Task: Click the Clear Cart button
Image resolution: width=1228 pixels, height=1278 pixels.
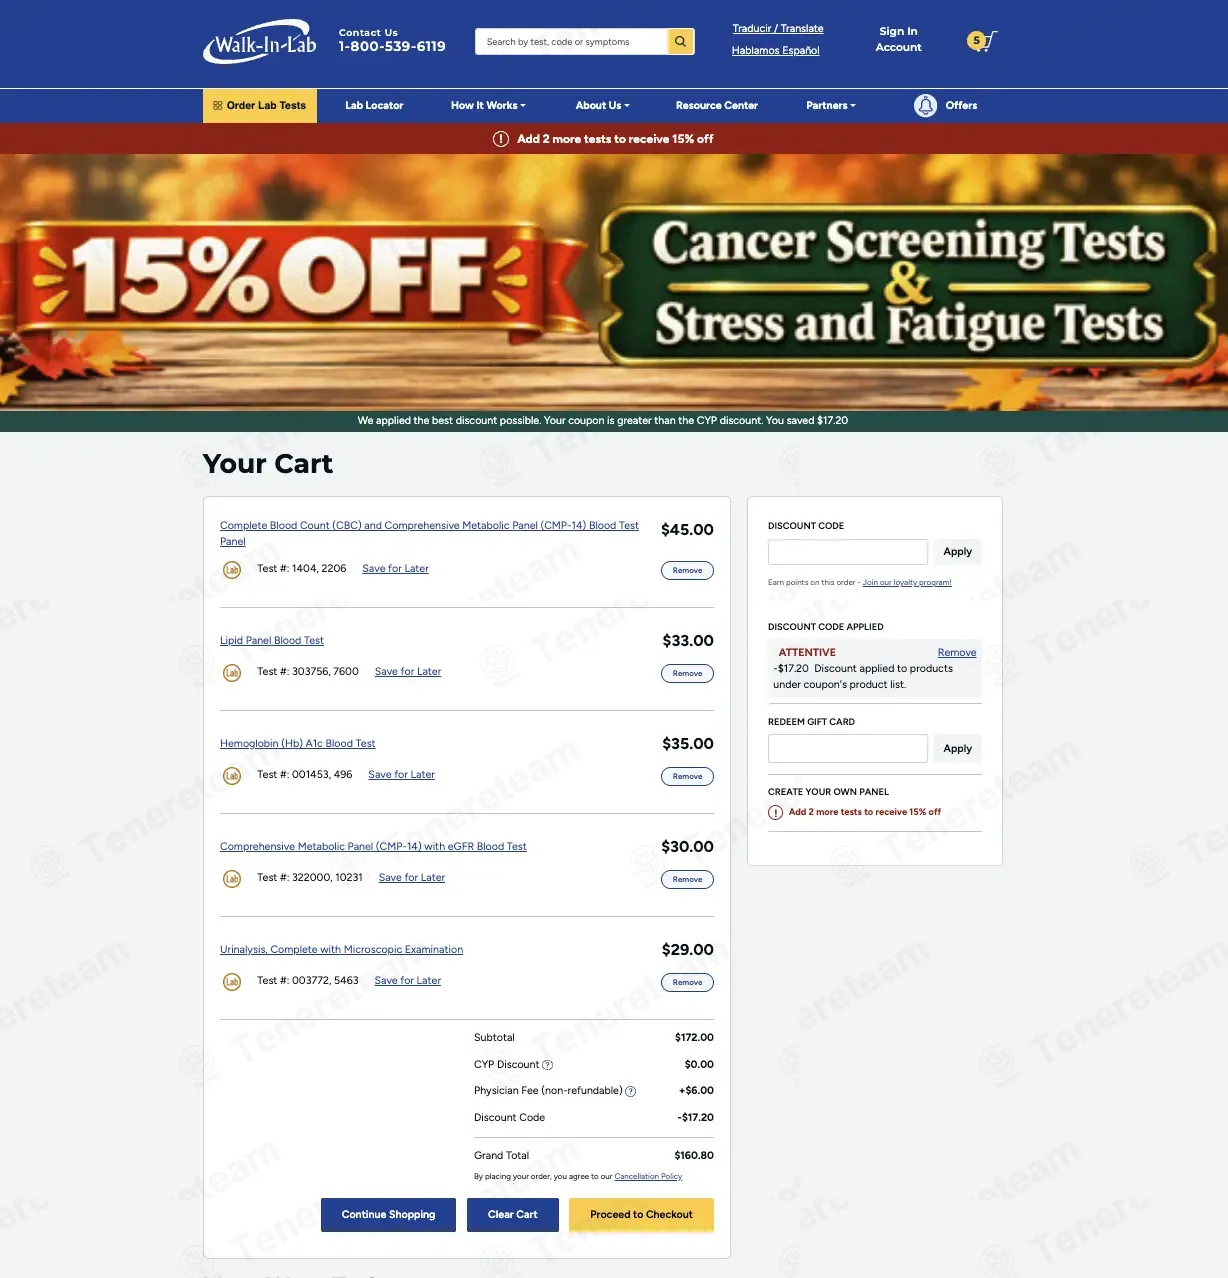Action: (x=513, y=1215)
